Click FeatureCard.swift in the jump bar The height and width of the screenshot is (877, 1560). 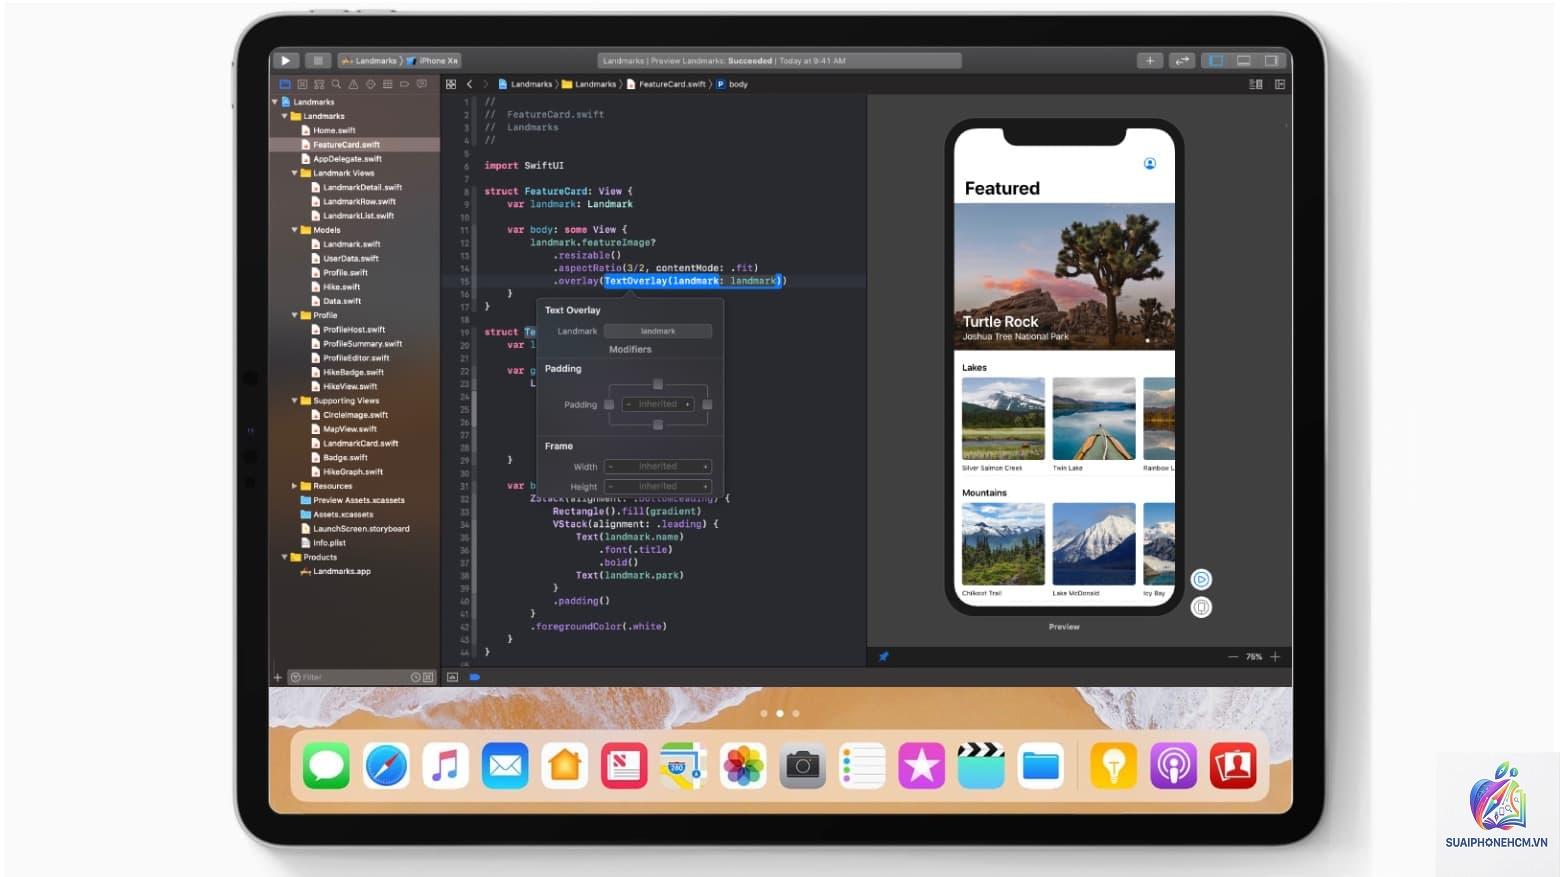click(666, 85)
